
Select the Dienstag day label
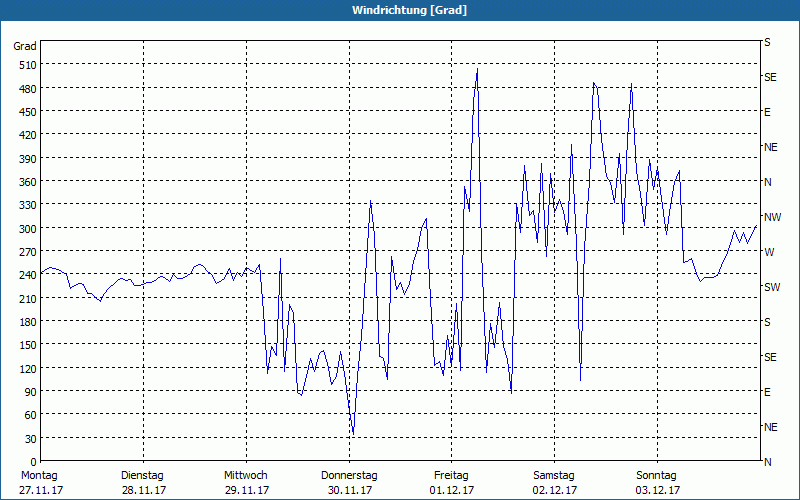click(142, 476)
